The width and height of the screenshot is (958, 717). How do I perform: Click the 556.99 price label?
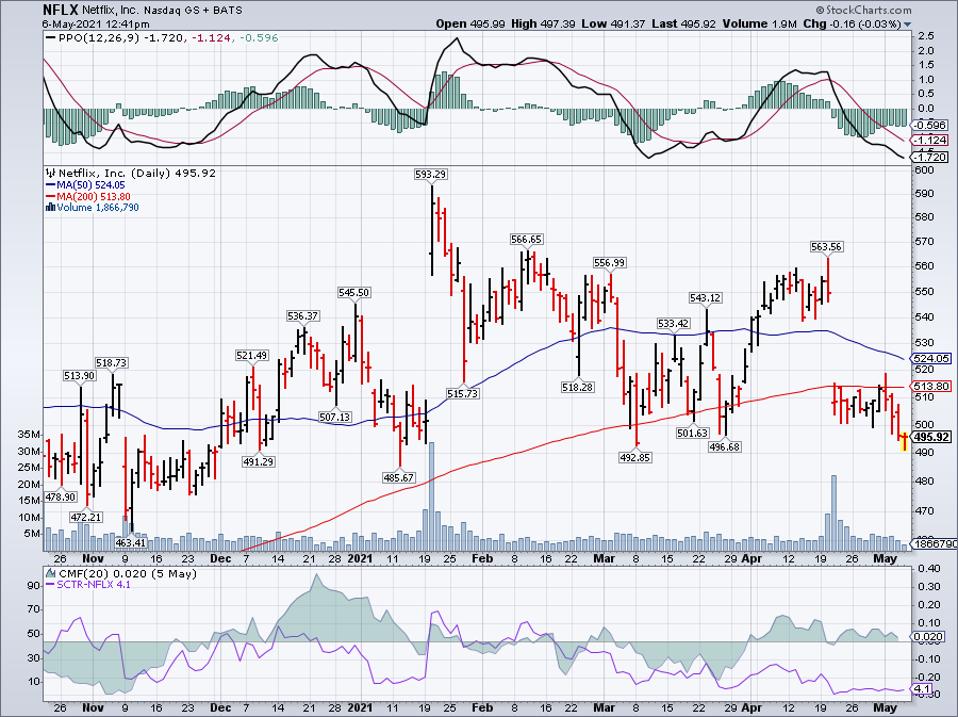tap(609, 263)
